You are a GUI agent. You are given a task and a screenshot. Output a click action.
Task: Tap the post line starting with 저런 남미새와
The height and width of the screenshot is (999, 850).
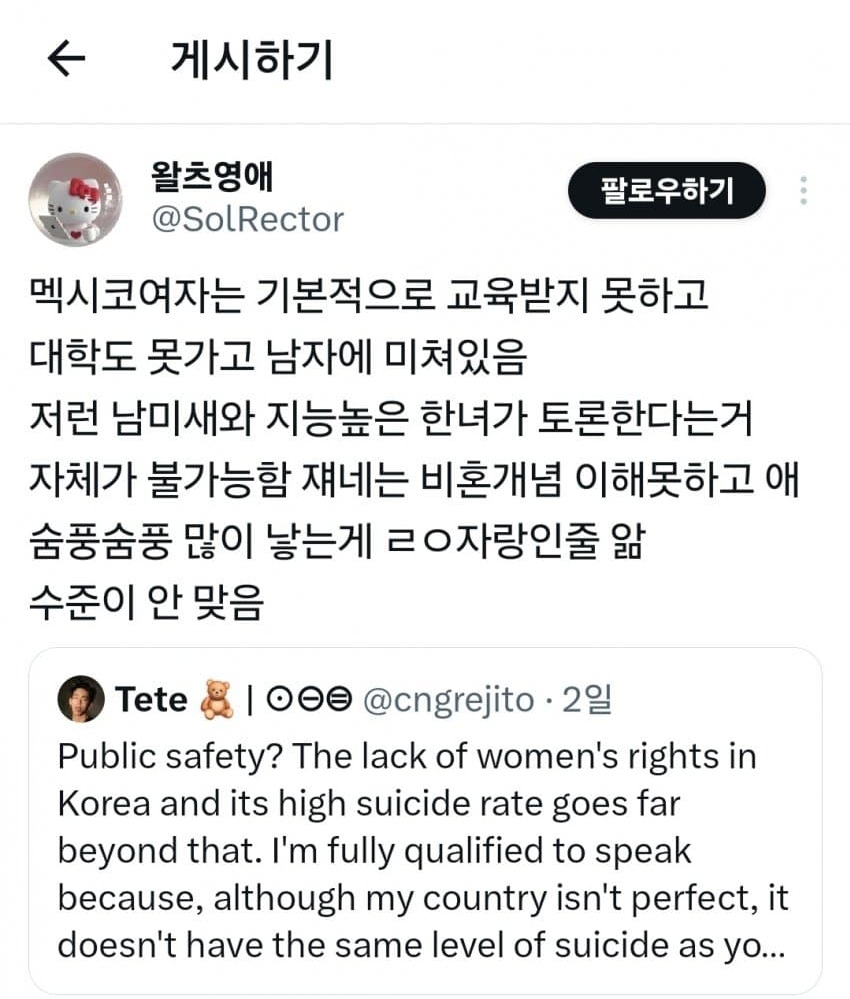(x=390, y=420)
